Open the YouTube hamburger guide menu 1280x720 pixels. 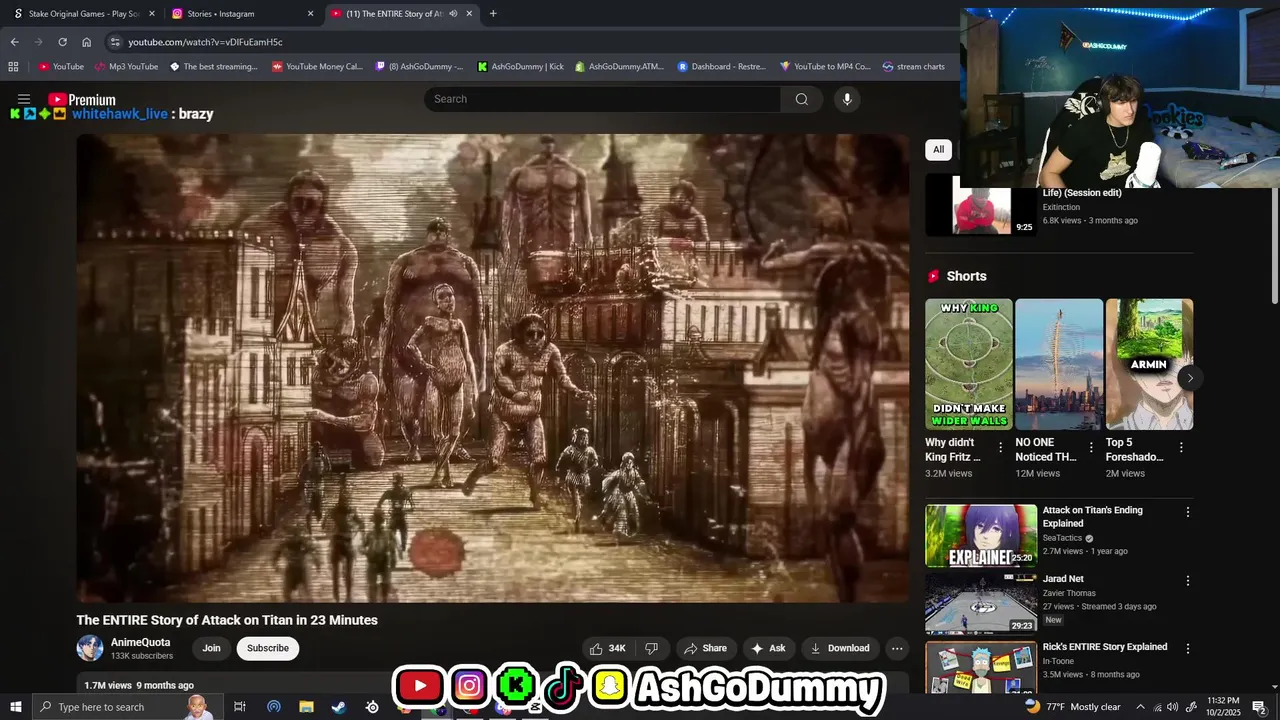(24, 99)
